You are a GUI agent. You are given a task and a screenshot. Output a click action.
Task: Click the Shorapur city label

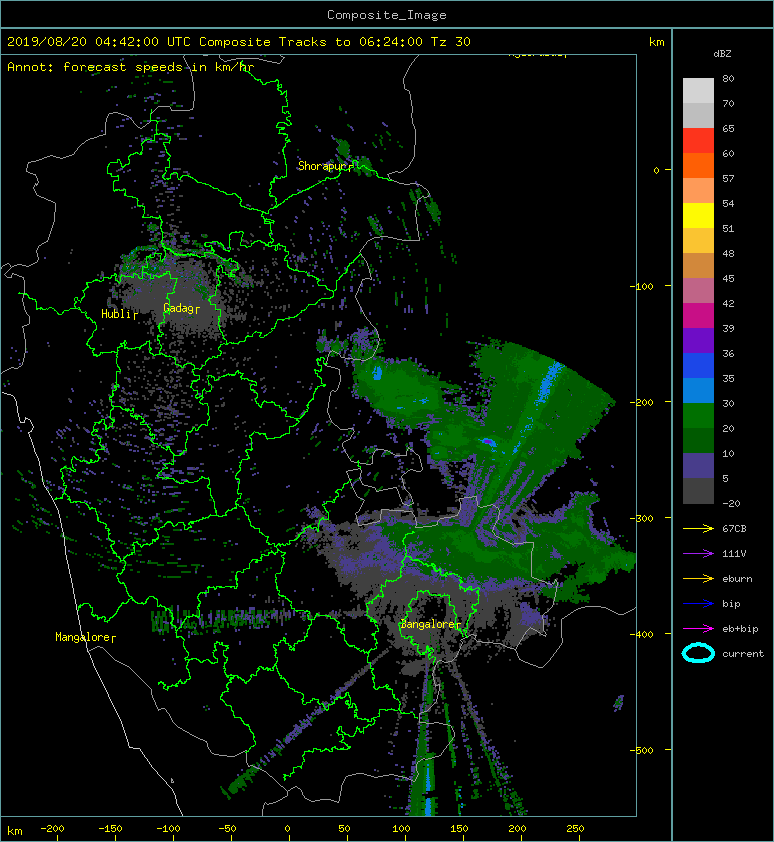(x=323, y=166)
